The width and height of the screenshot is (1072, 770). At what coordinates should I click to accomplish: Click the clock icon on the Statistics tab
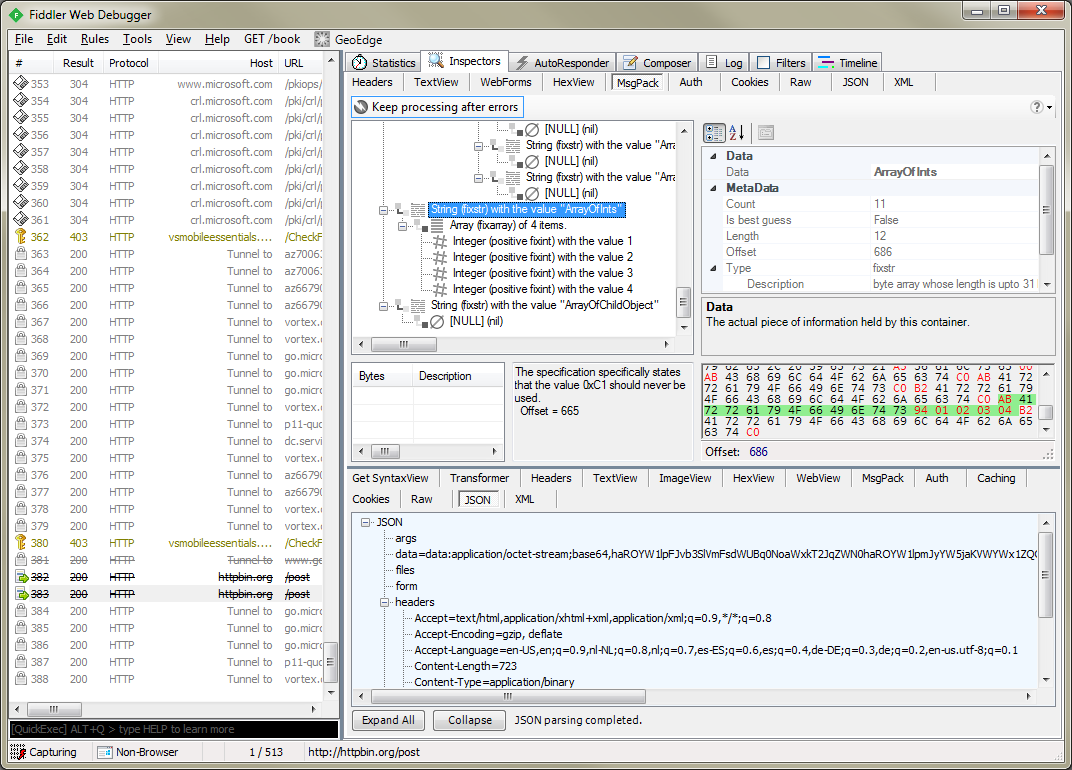360,63
